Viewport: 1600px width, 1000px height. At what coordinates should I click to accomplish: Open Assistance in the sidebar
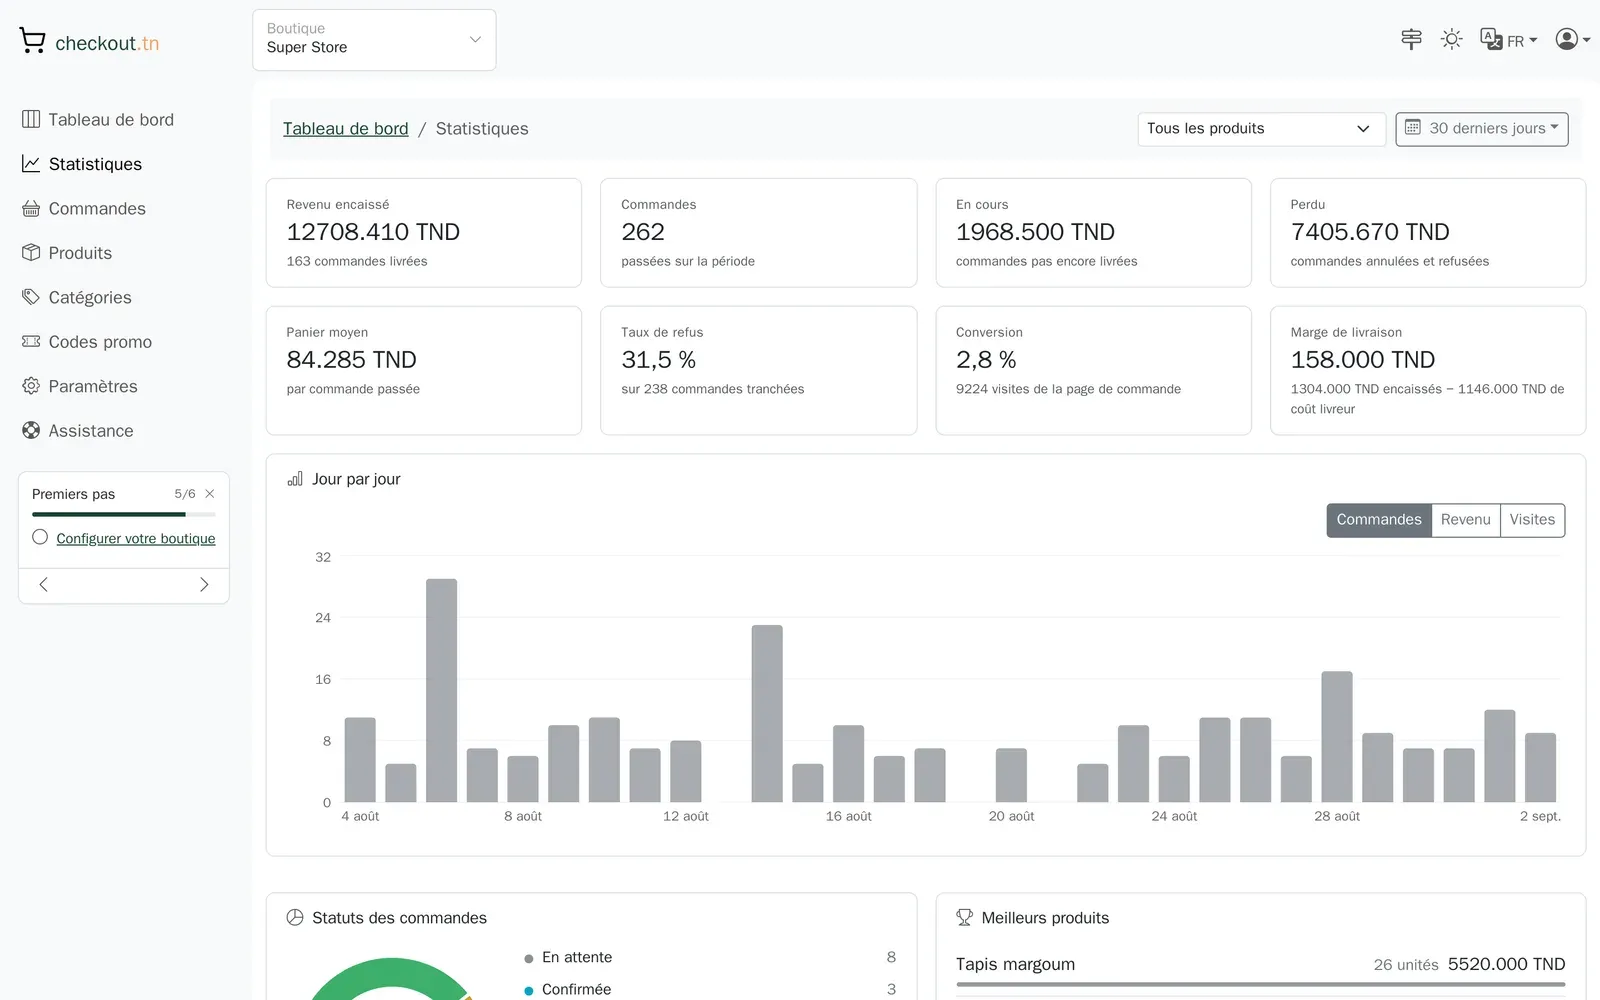78,431
